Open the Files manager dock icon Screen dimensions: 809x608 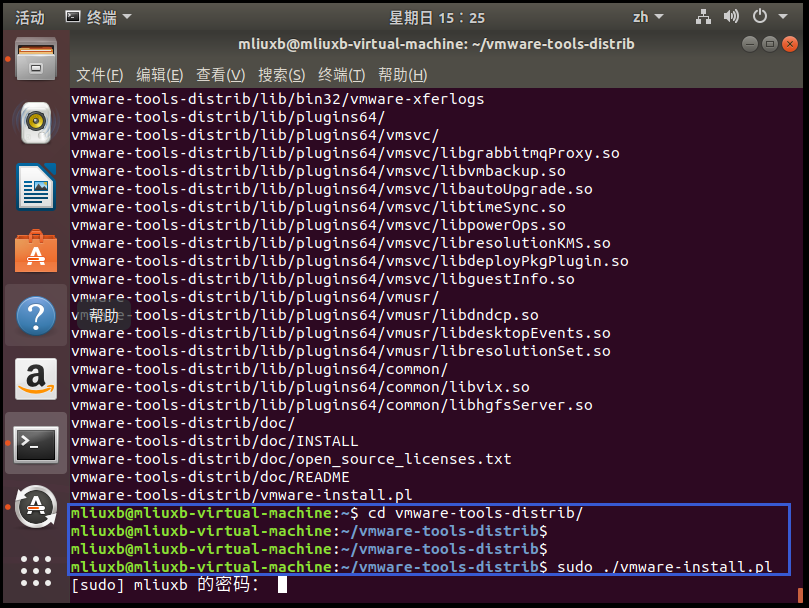36,59
